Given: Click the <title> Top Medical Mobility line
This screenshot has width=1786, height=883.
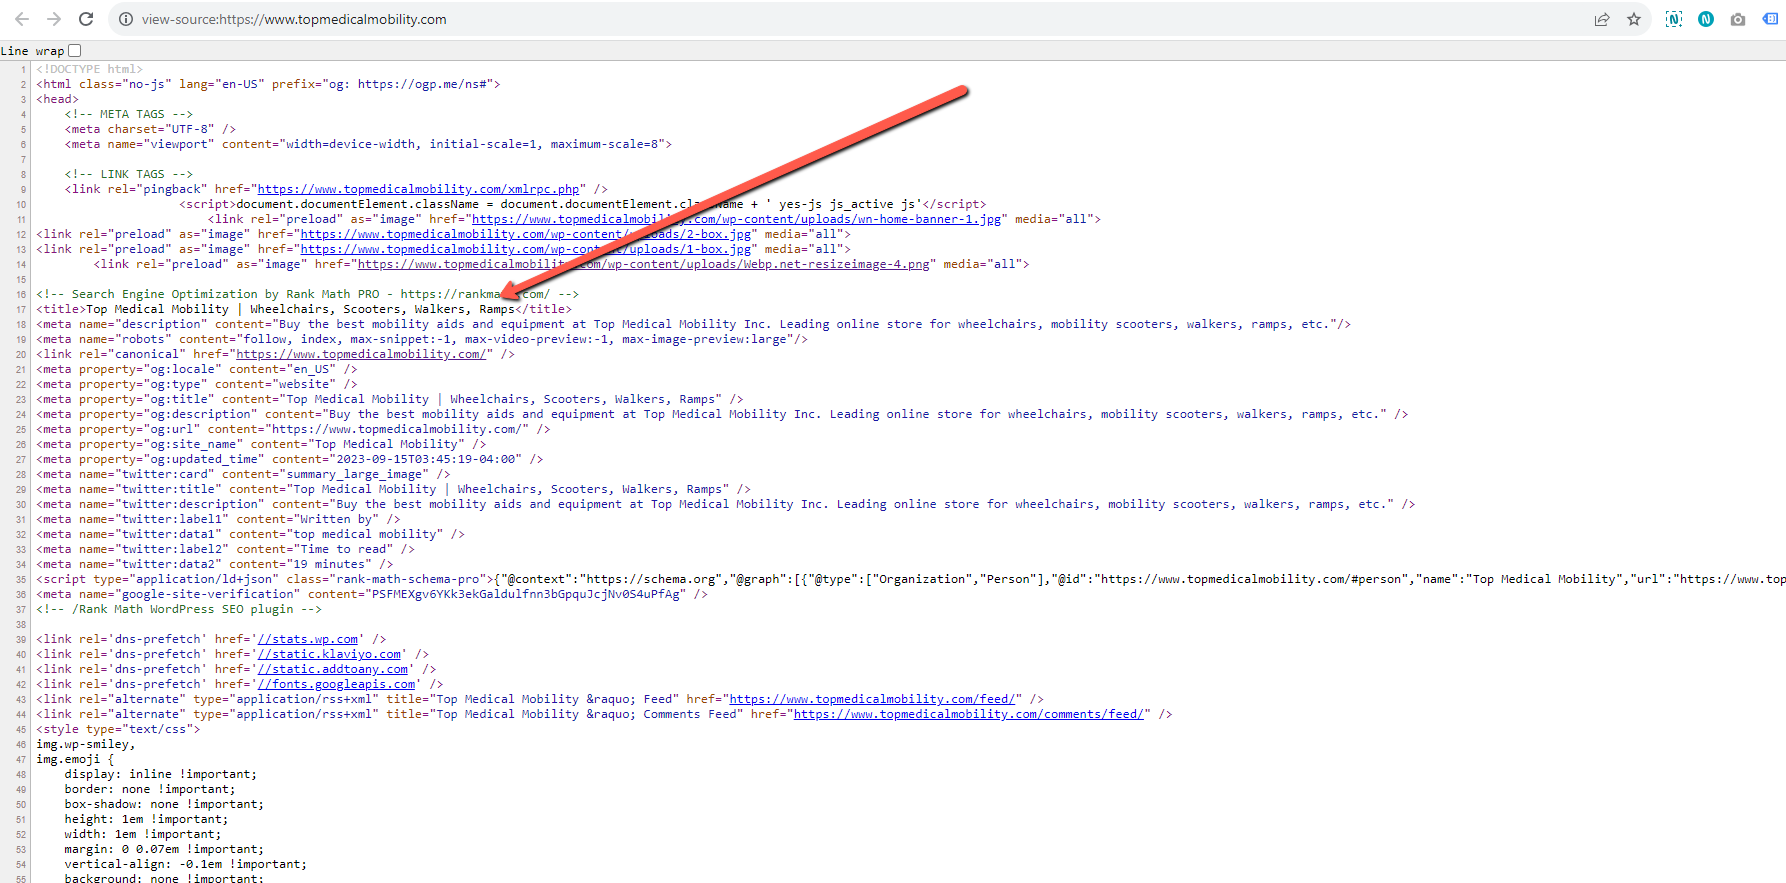Looking at the screenshot, I should click(304, 309).
